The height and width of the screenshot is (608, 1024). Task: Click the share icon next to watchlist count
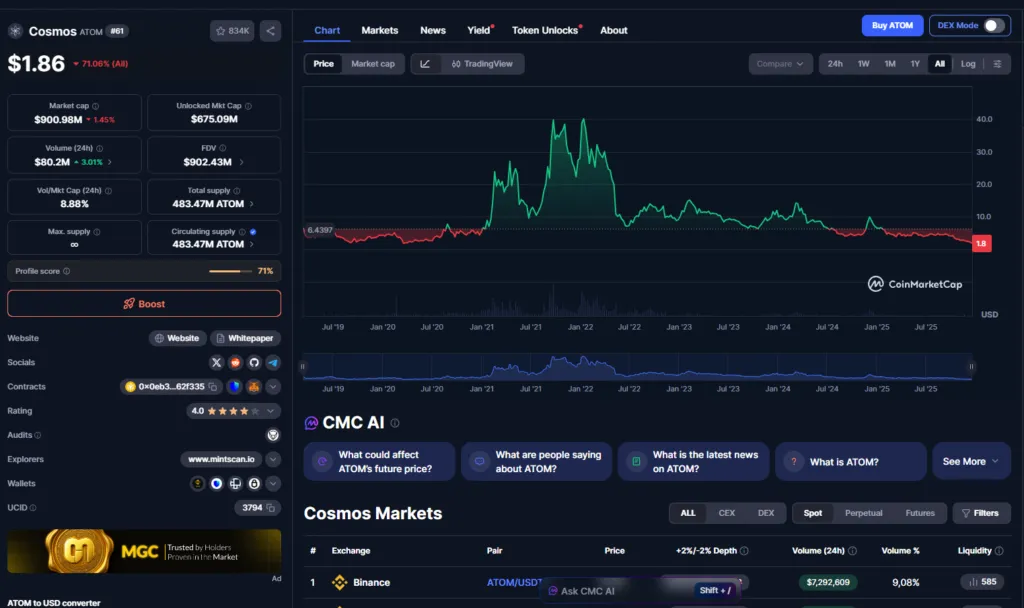coord(271,31)
